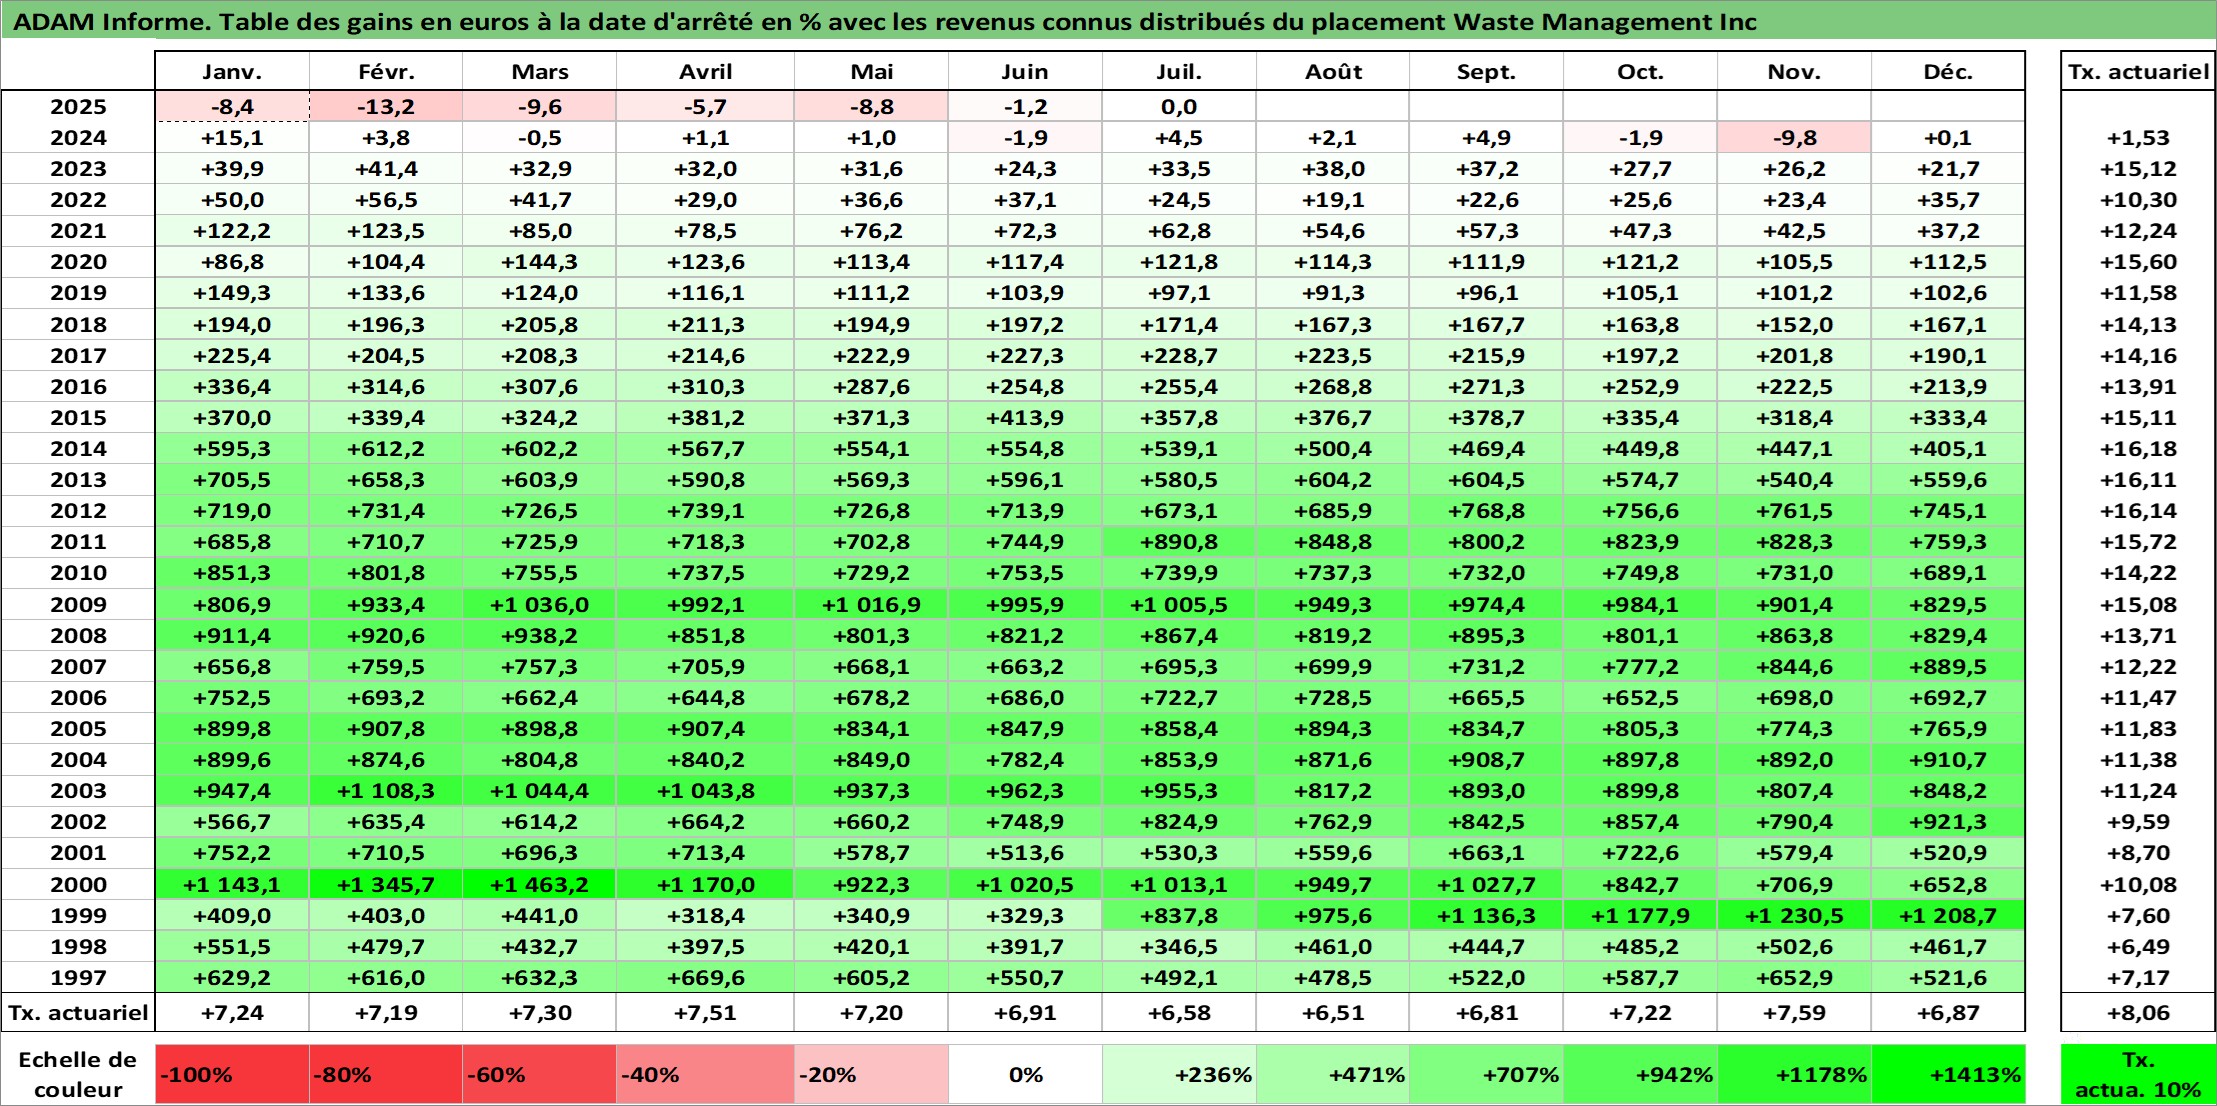Click the 1997 row label
2217x1106 pixels.
pyautogui.click(x=78, y=978)
